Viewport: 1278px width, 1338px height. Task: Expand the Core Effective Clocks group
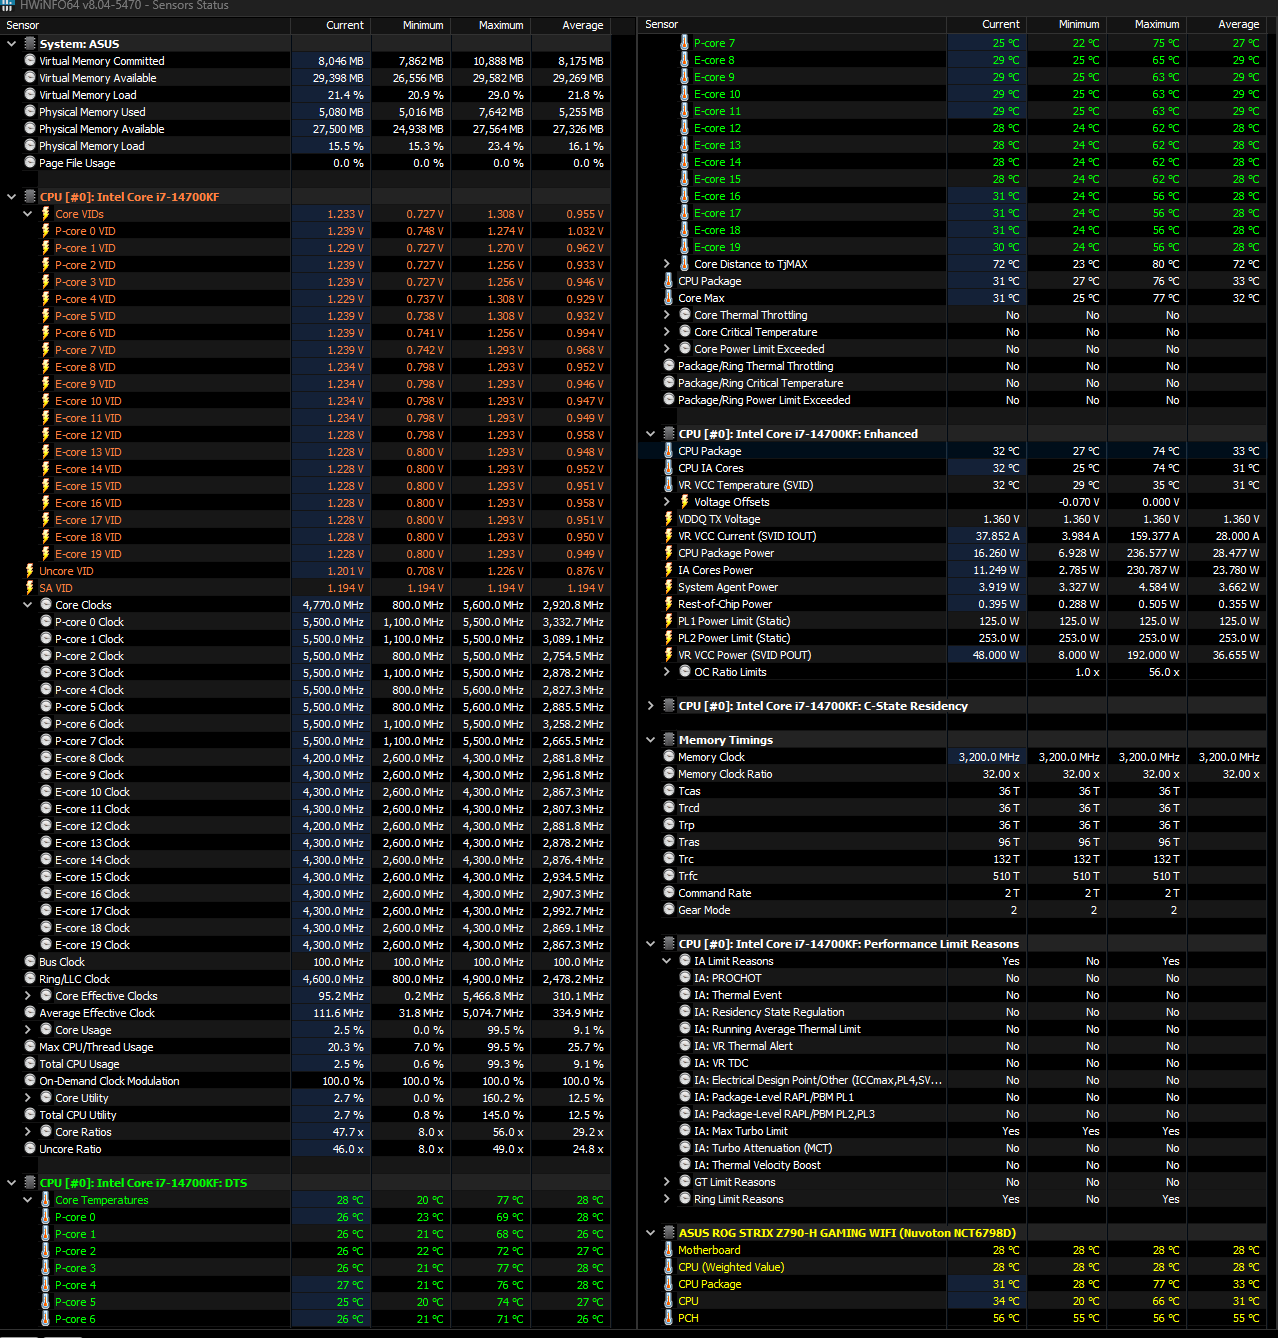(x=28, y=996)
